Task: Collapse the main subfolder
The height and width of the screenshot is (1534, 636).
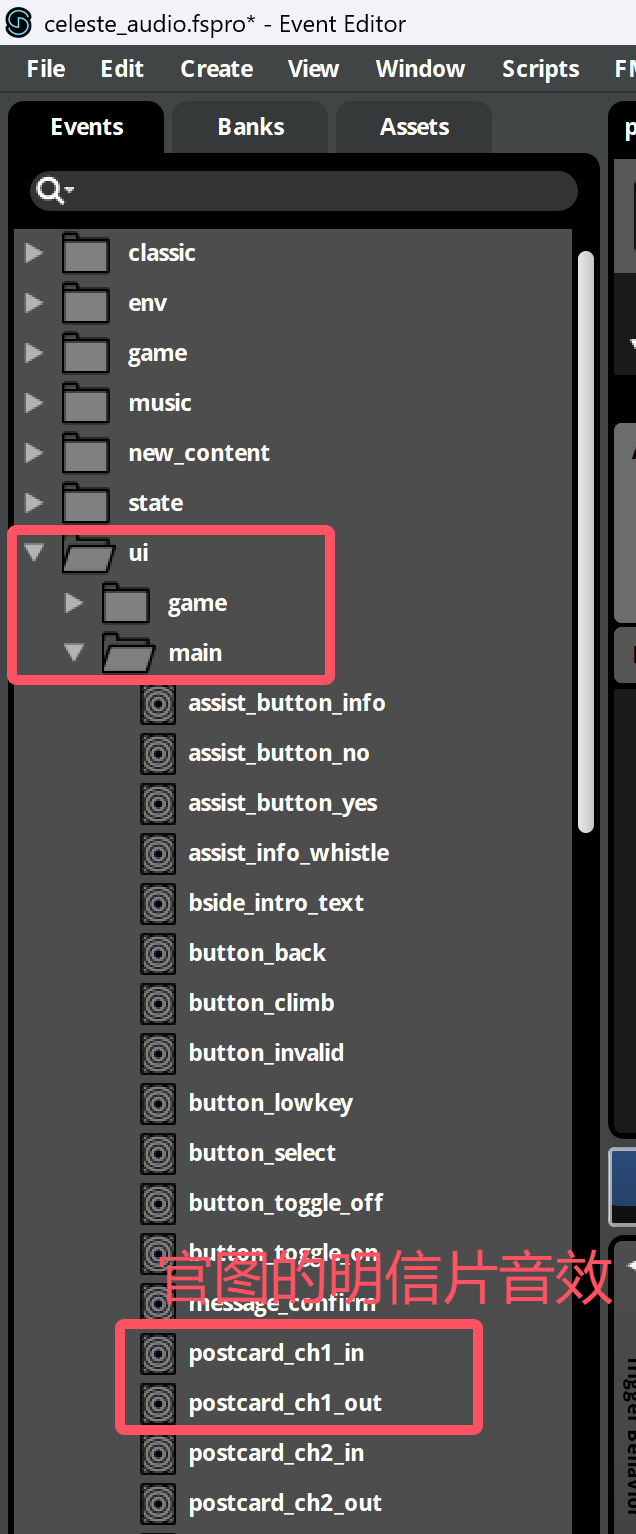Action: [73, 652]
